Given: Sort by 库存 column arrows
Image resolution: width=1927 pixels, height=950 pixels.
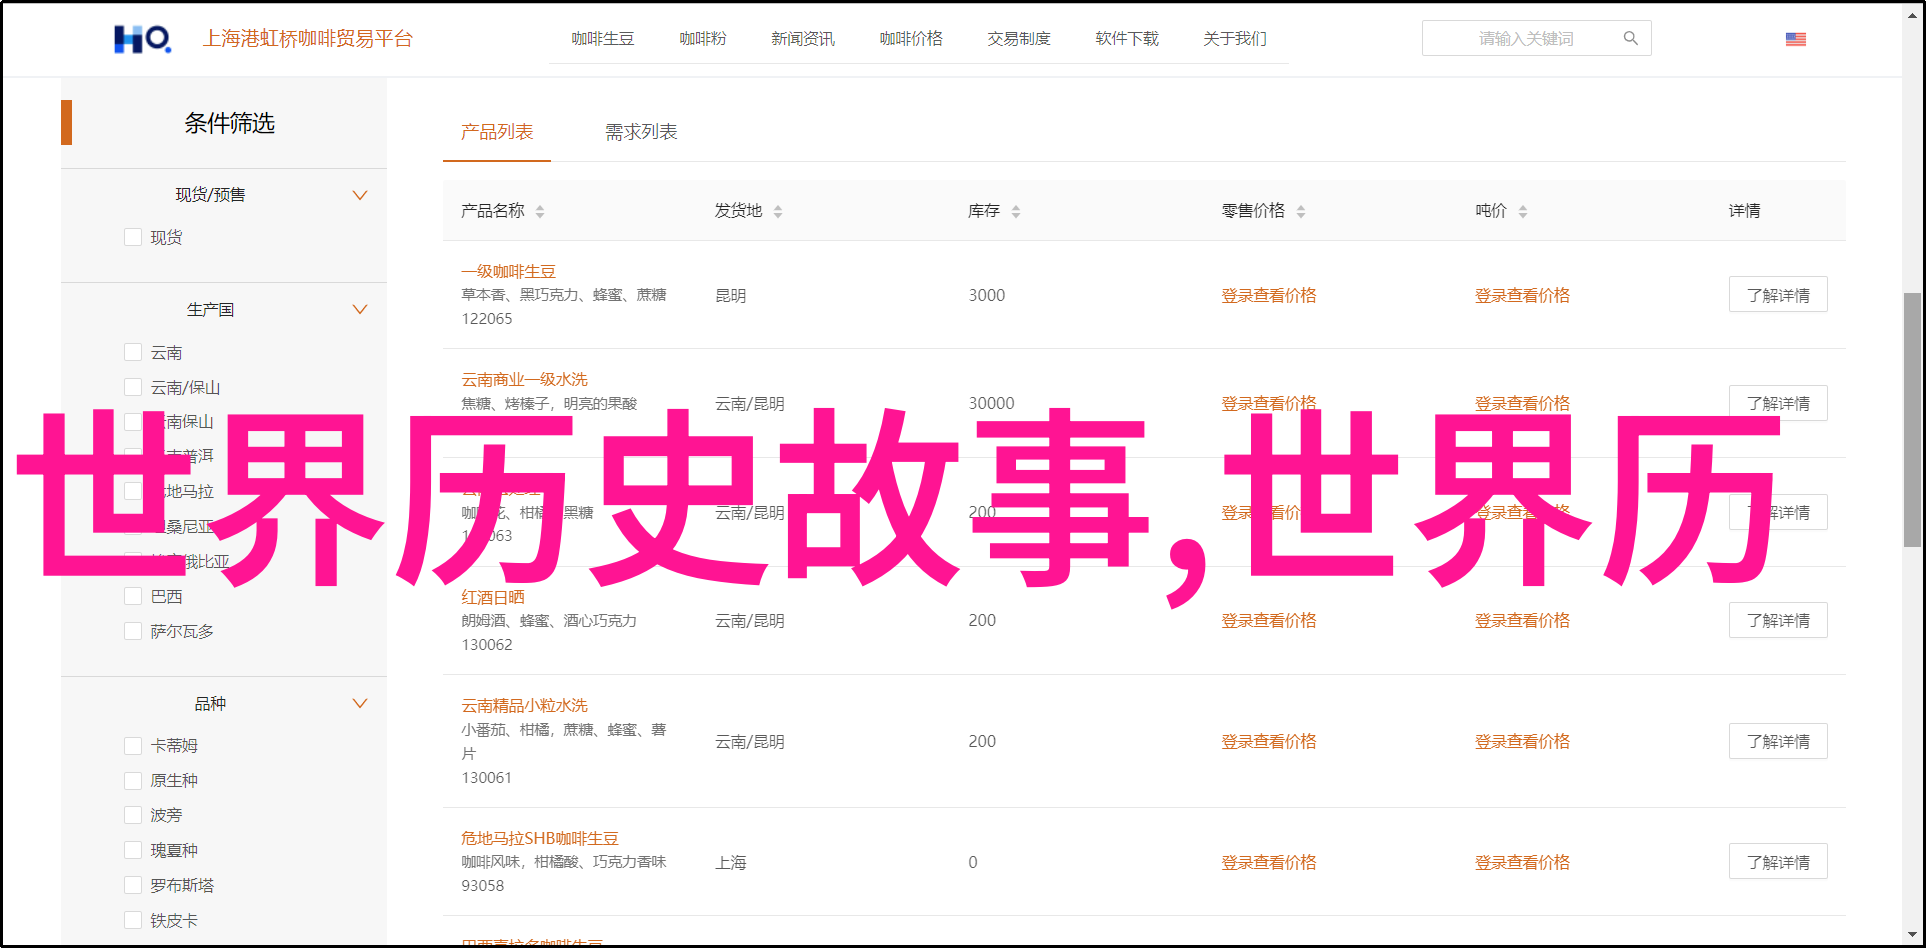Looking at the screenshot, I should (x=1016, y=211).
